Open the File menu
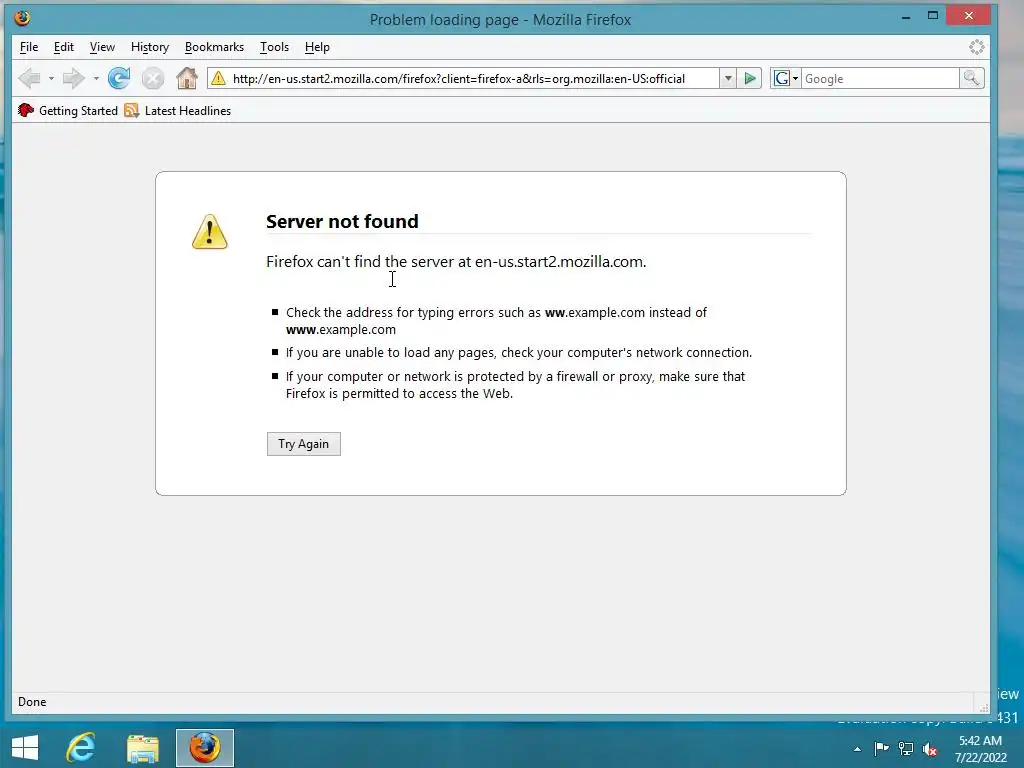 (29, 47)
